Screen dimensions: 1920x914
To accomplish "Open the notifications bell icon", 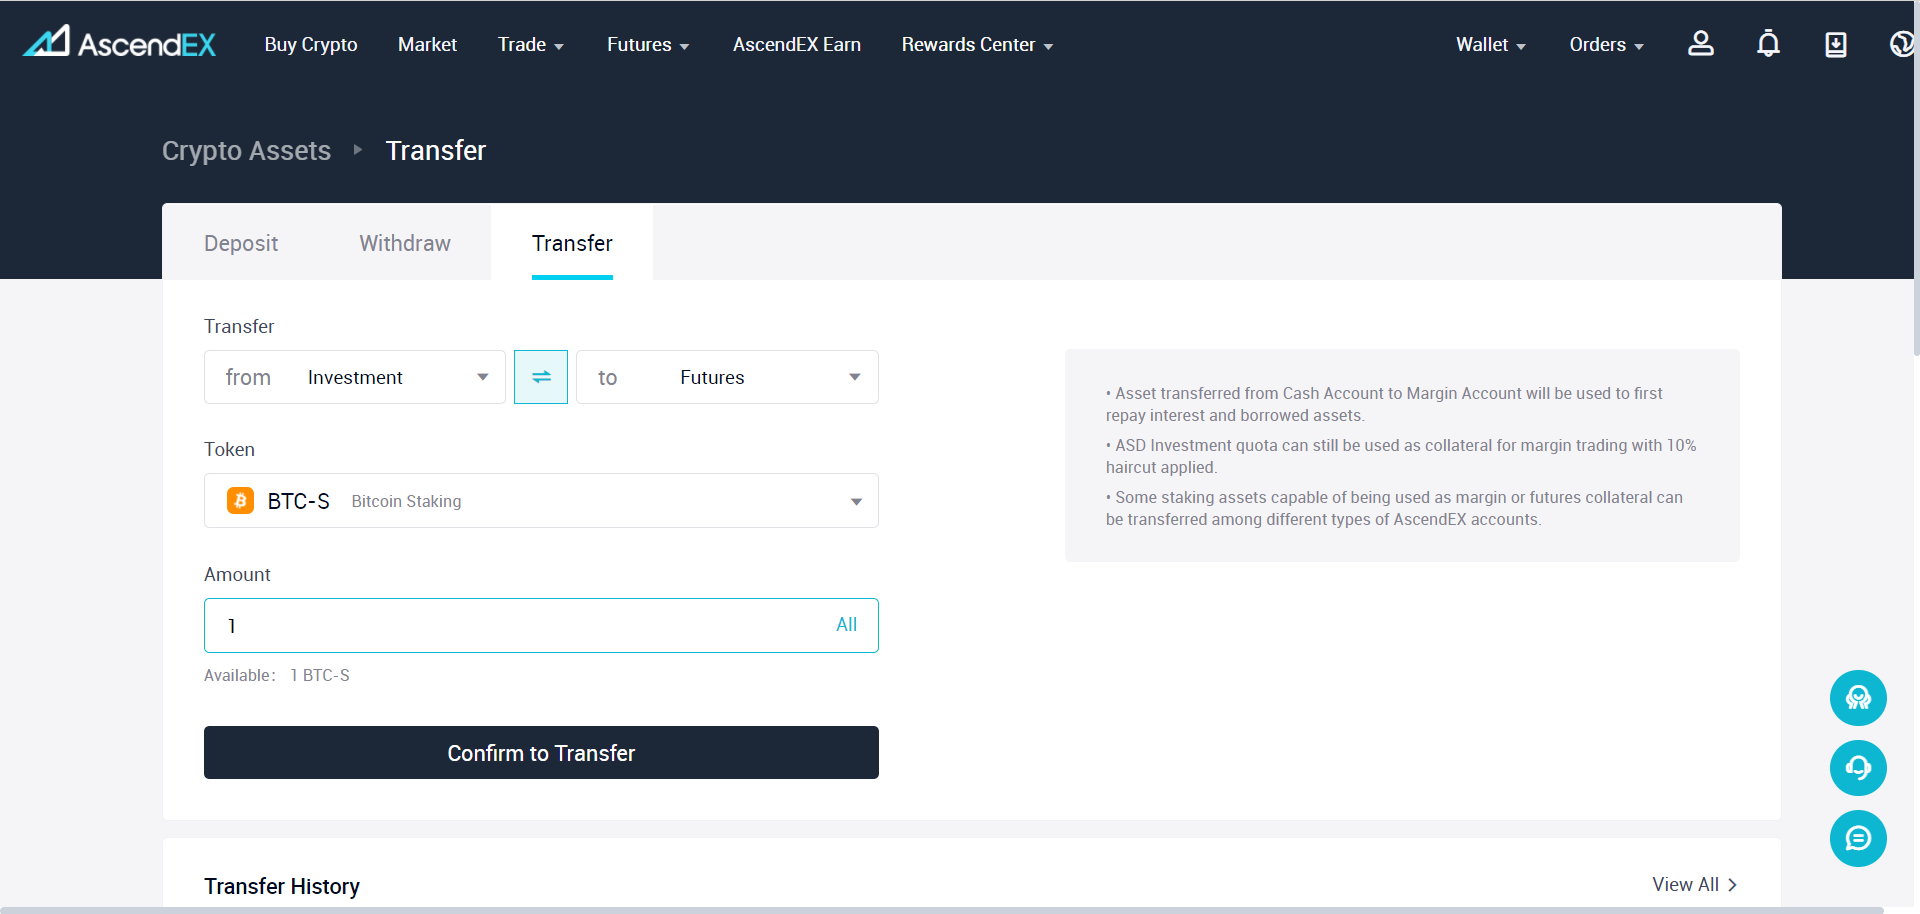I will [1768, 44].
